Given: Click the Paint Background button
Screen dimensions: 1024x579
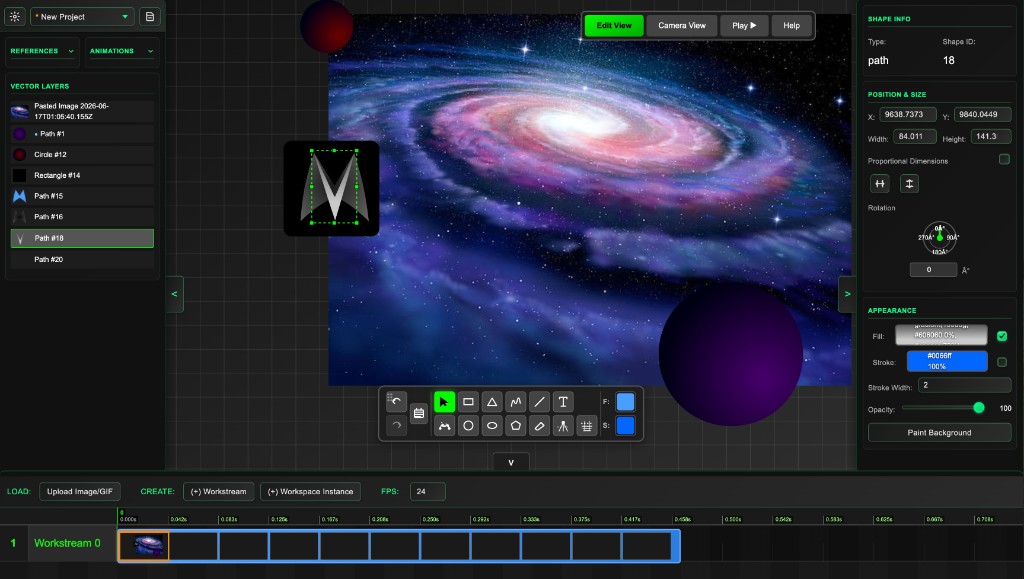Looking at the screenshot, I should pos(939,432).
